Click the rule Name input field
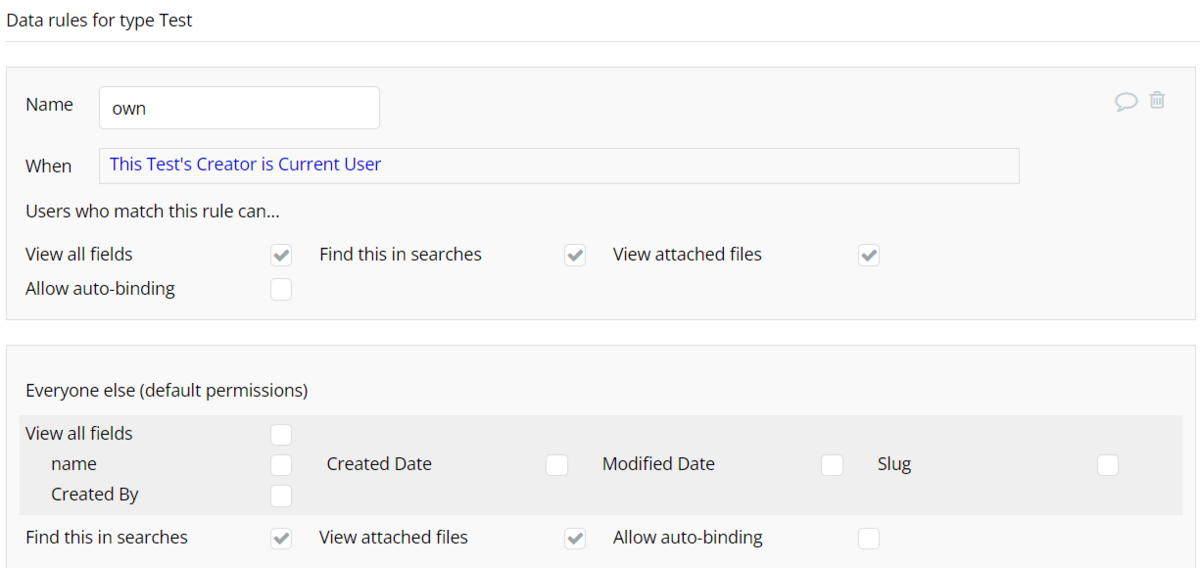1200x568 pixels. coord(239,108)
